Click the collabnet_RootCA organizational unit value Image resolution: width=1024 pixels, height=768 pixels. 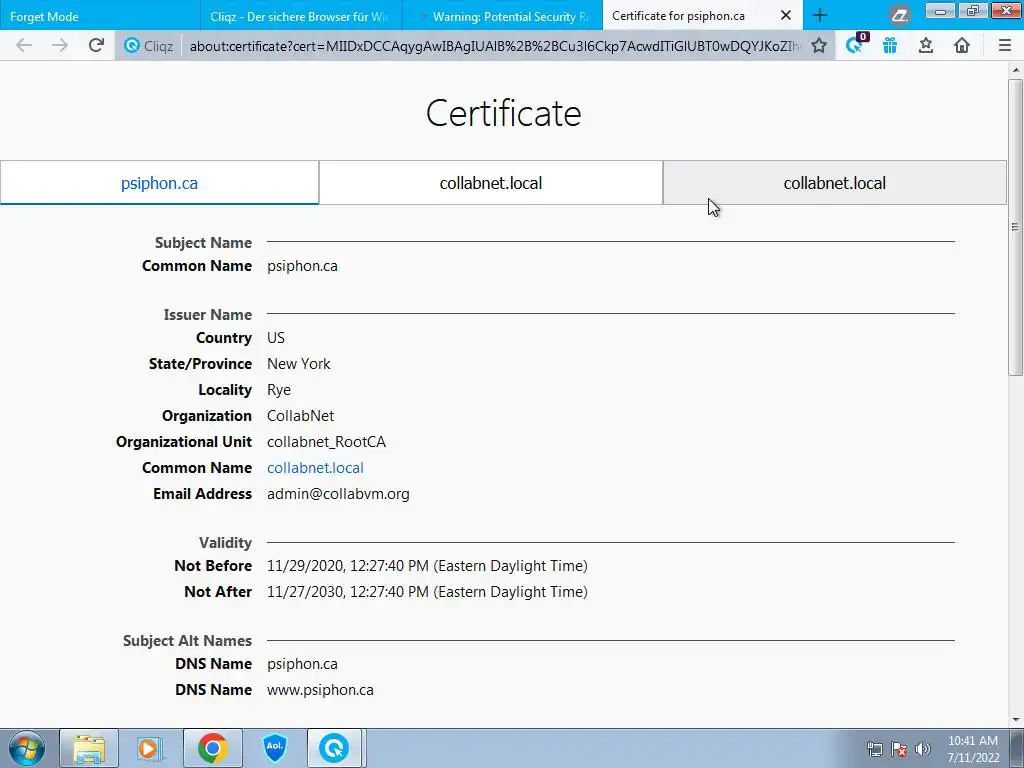pos(327,441)
